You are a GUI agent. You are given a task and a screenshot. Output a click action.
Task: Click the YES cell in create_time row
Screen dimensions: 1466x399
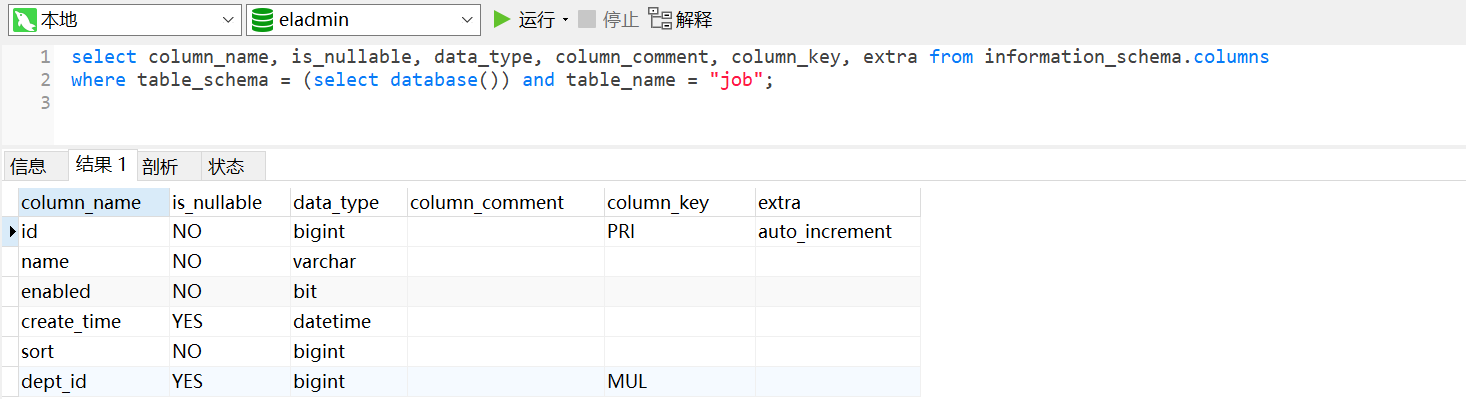[x=230, y=321]
